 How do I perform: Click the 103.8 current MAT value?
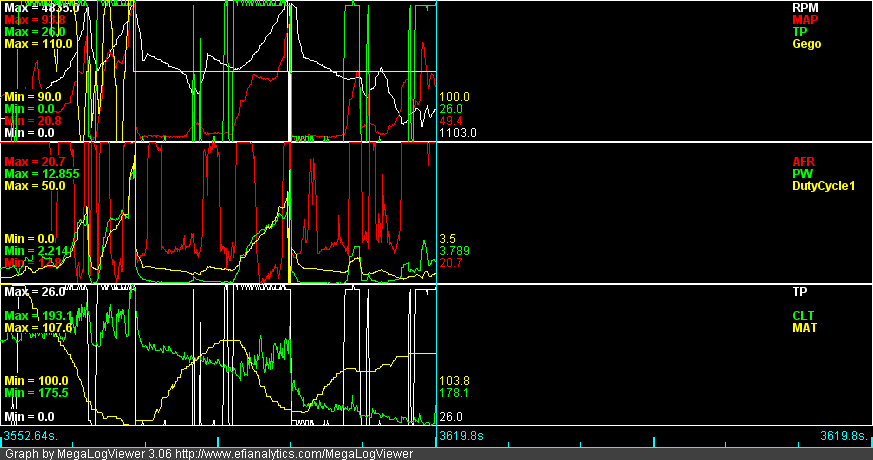[x=454, y=381]
